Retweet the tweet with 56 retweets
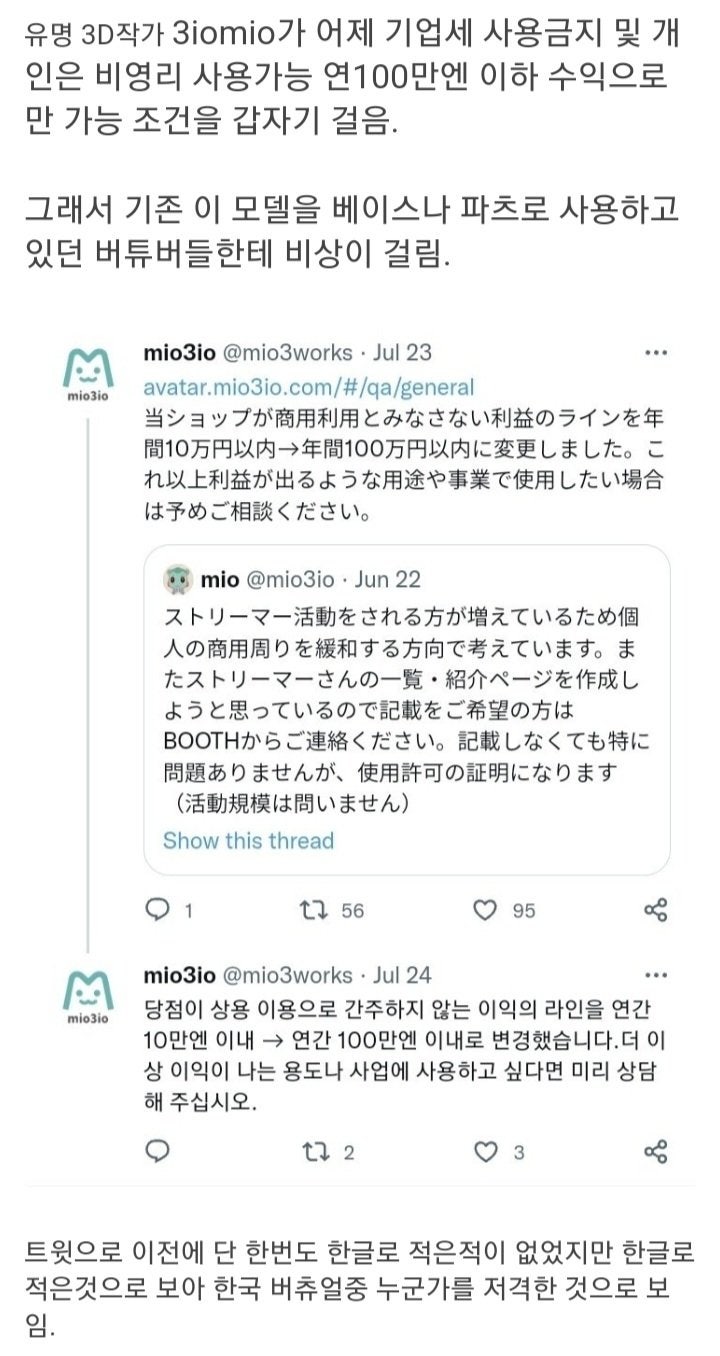This screenshot has height=1356, width=720. tap(313, 909)
